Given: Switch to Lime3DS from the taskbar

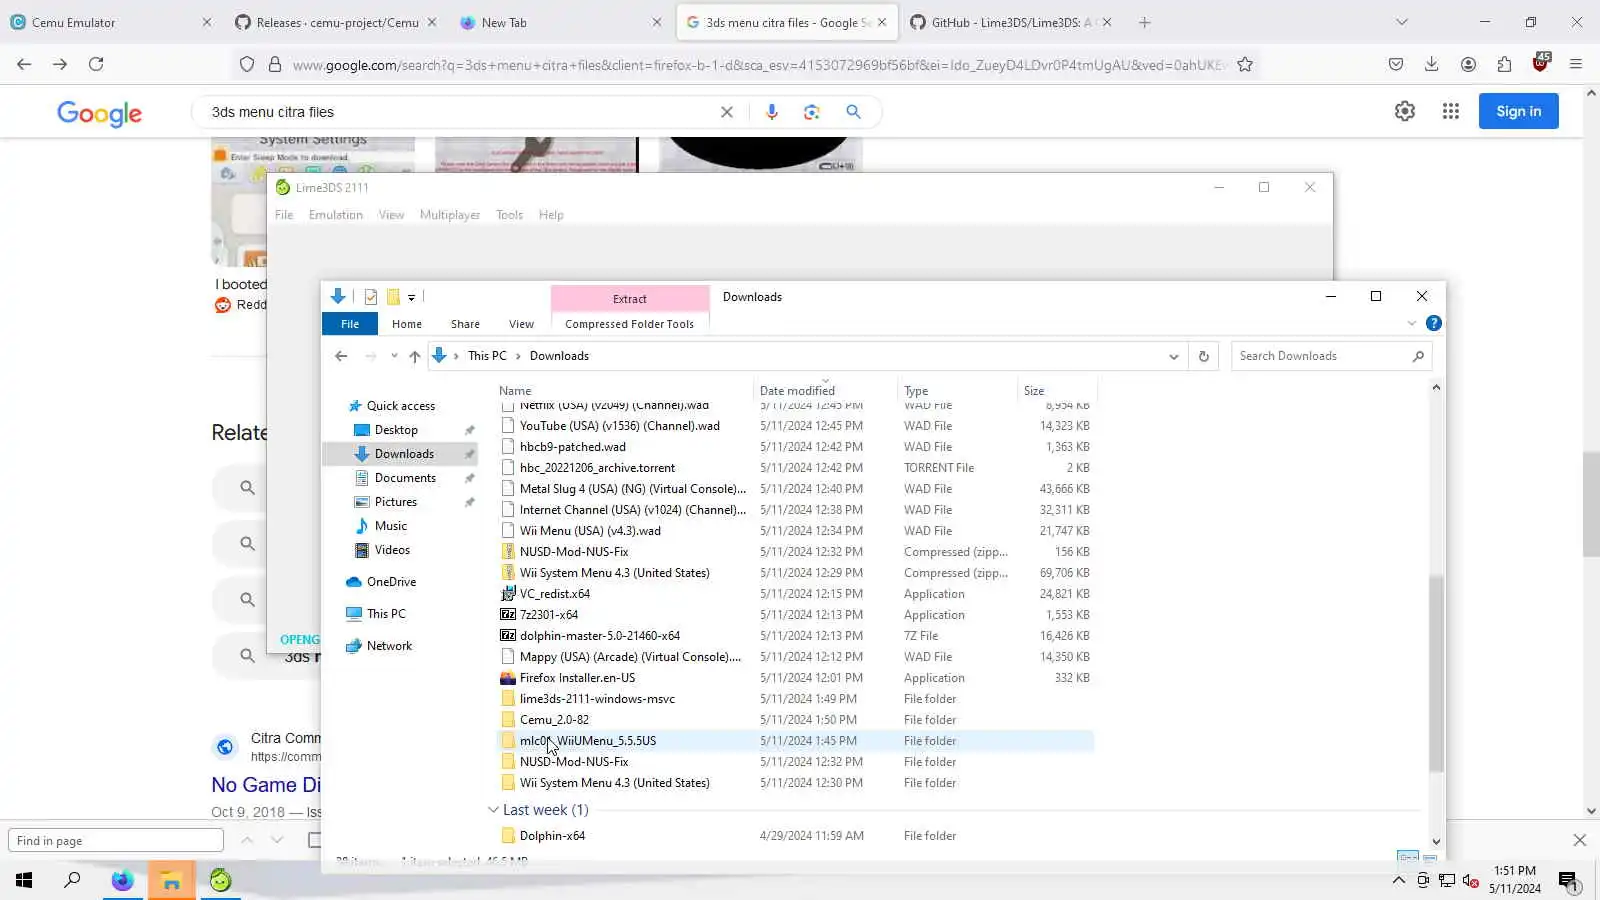Looking at the screenshot, I should [220, 880].
